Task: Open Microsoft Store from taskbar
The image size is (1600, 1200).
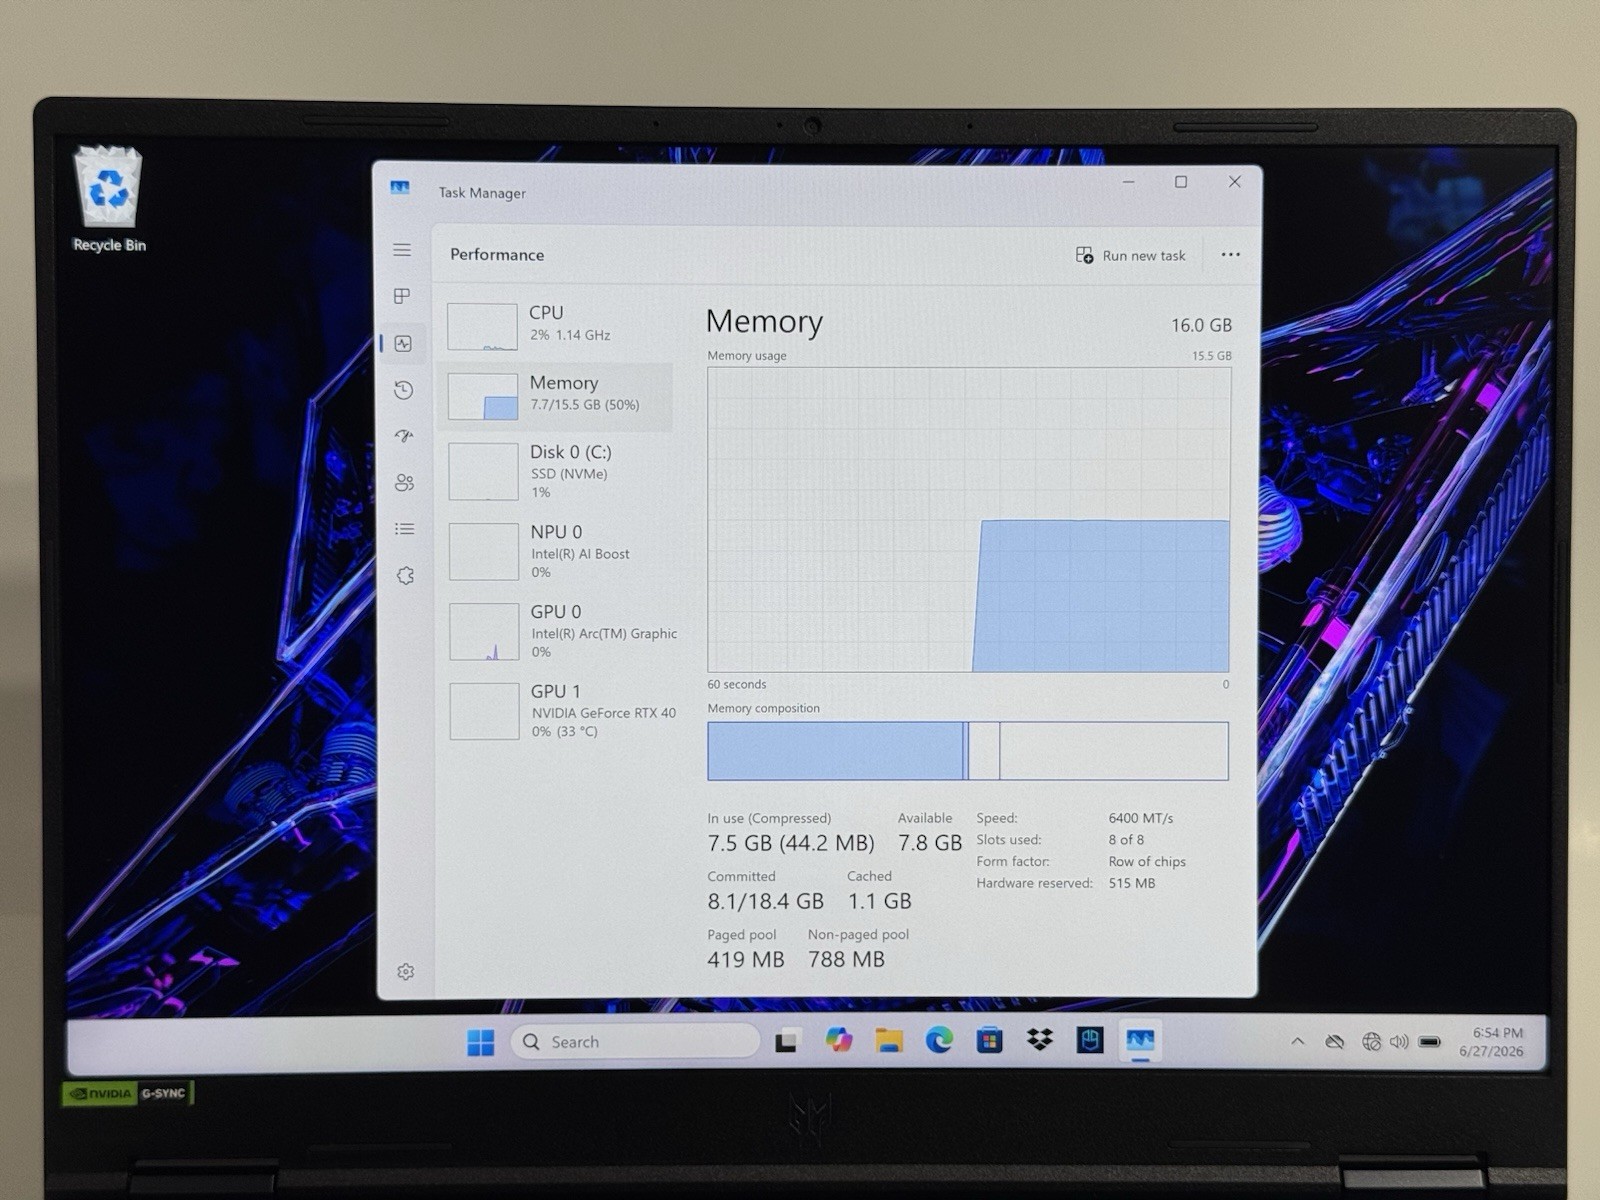Action: (x=989, y=1041)
